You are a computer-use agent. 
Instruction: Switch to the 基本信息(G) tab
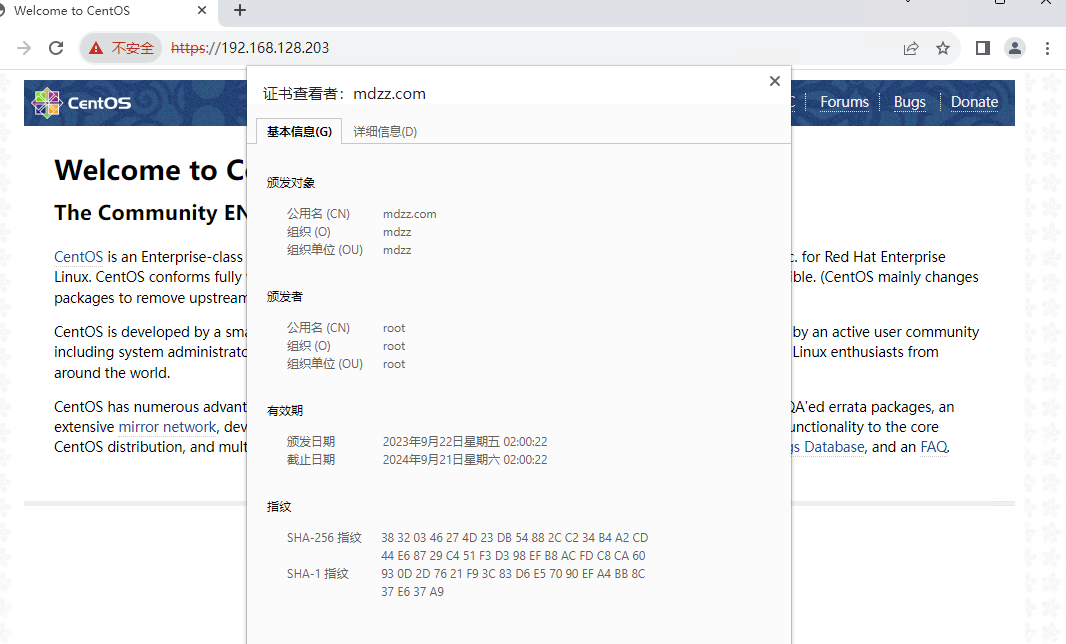[299, 131]
